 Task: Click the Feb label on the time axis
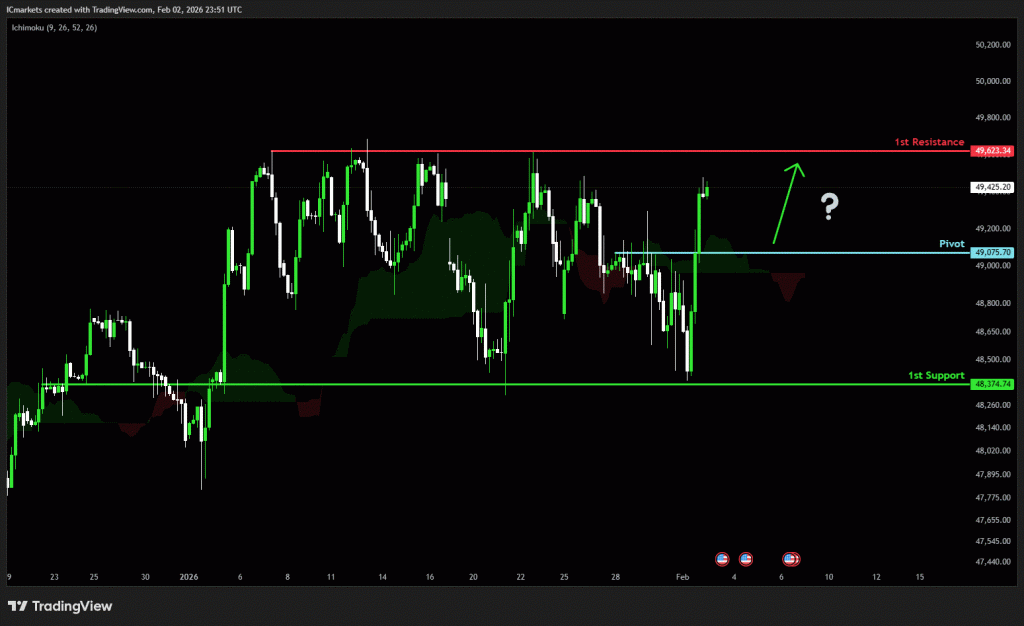click(x=683, y=577)
